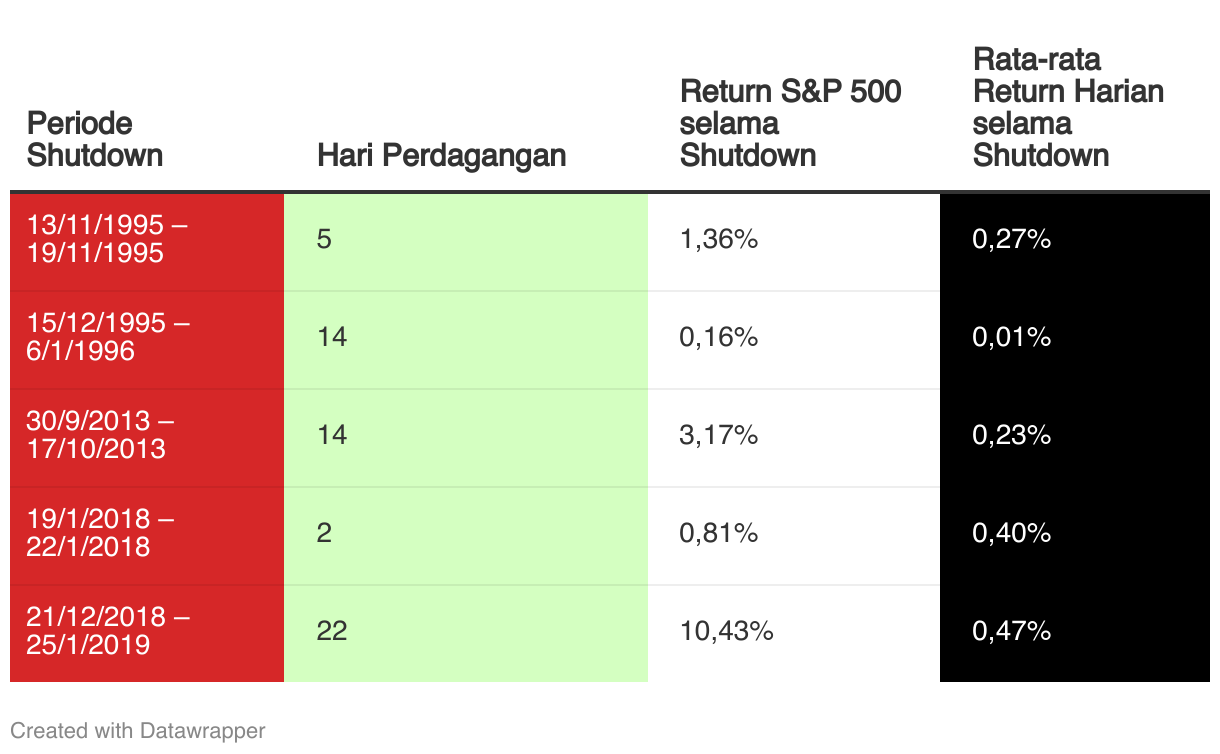The image size is (1220, 754).
Task: Click the 21/12/2018 – 25/1/2019 period cell
Action: tap(147, 631)
